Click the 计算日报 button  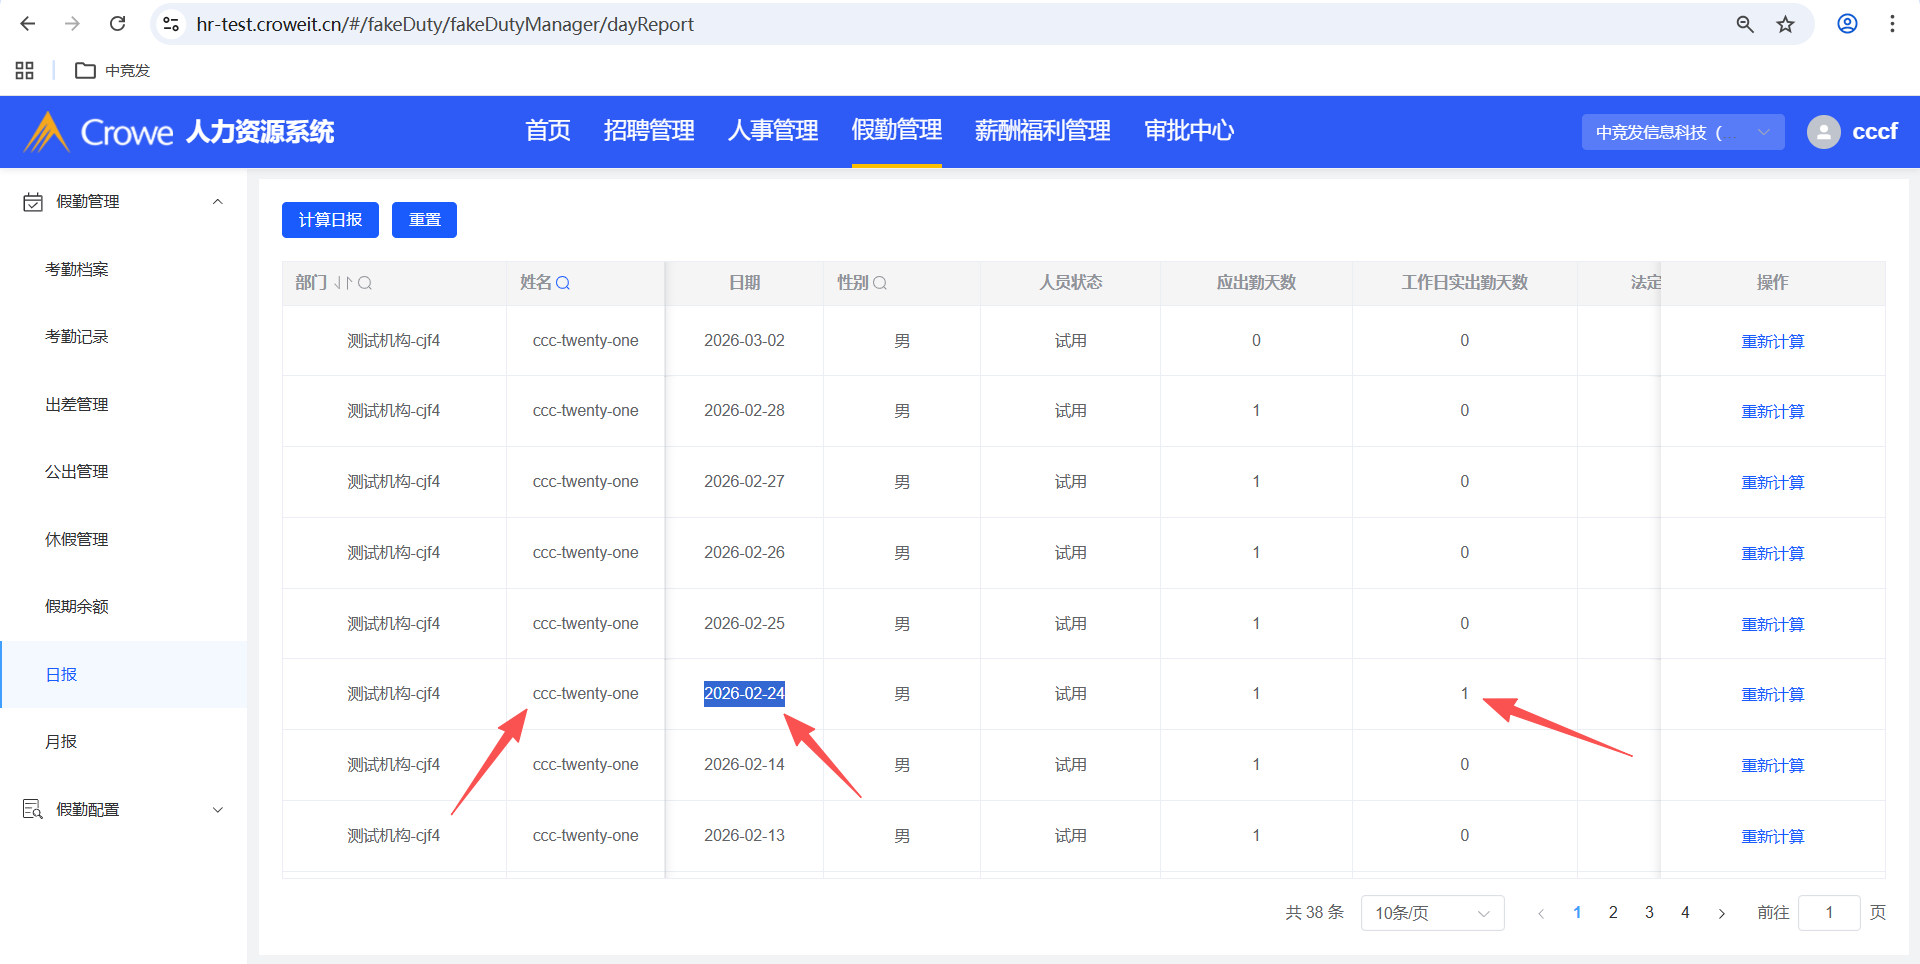330,220
